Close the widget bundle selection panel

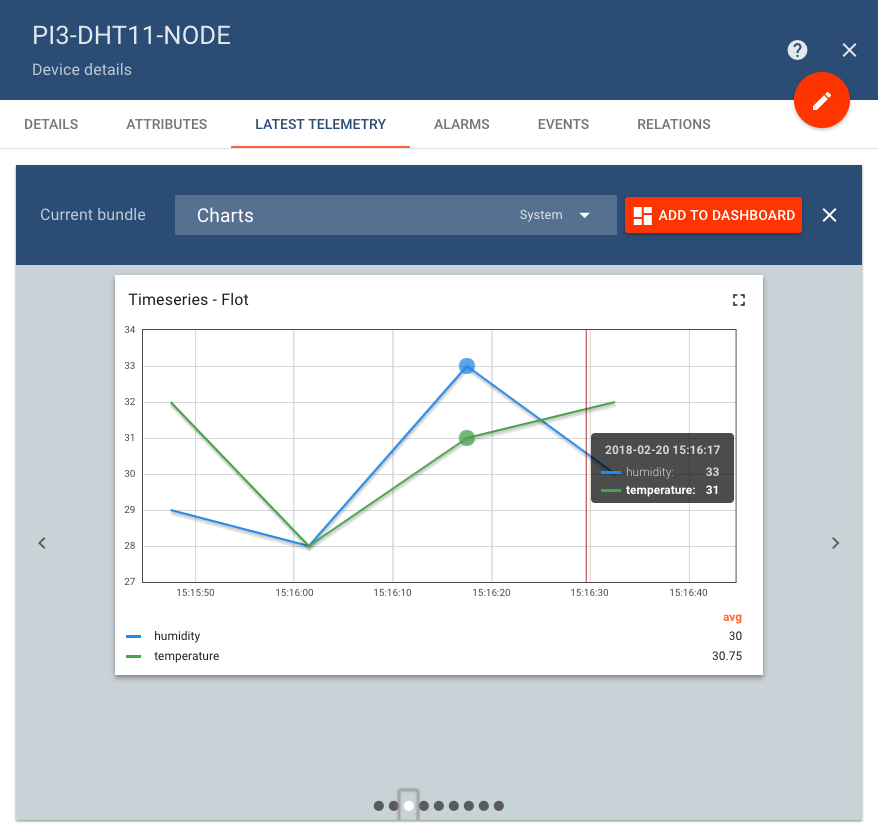tap(829, 215)
